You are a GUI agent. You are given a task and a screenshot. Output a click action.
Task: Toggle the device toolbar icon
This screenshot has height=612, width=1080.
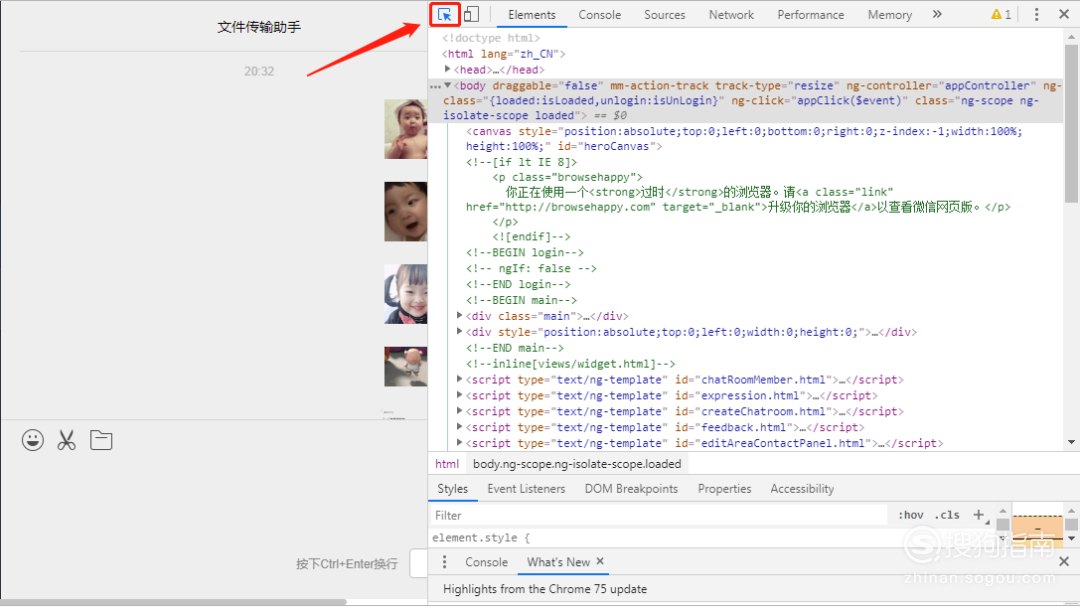click(471, 14)
